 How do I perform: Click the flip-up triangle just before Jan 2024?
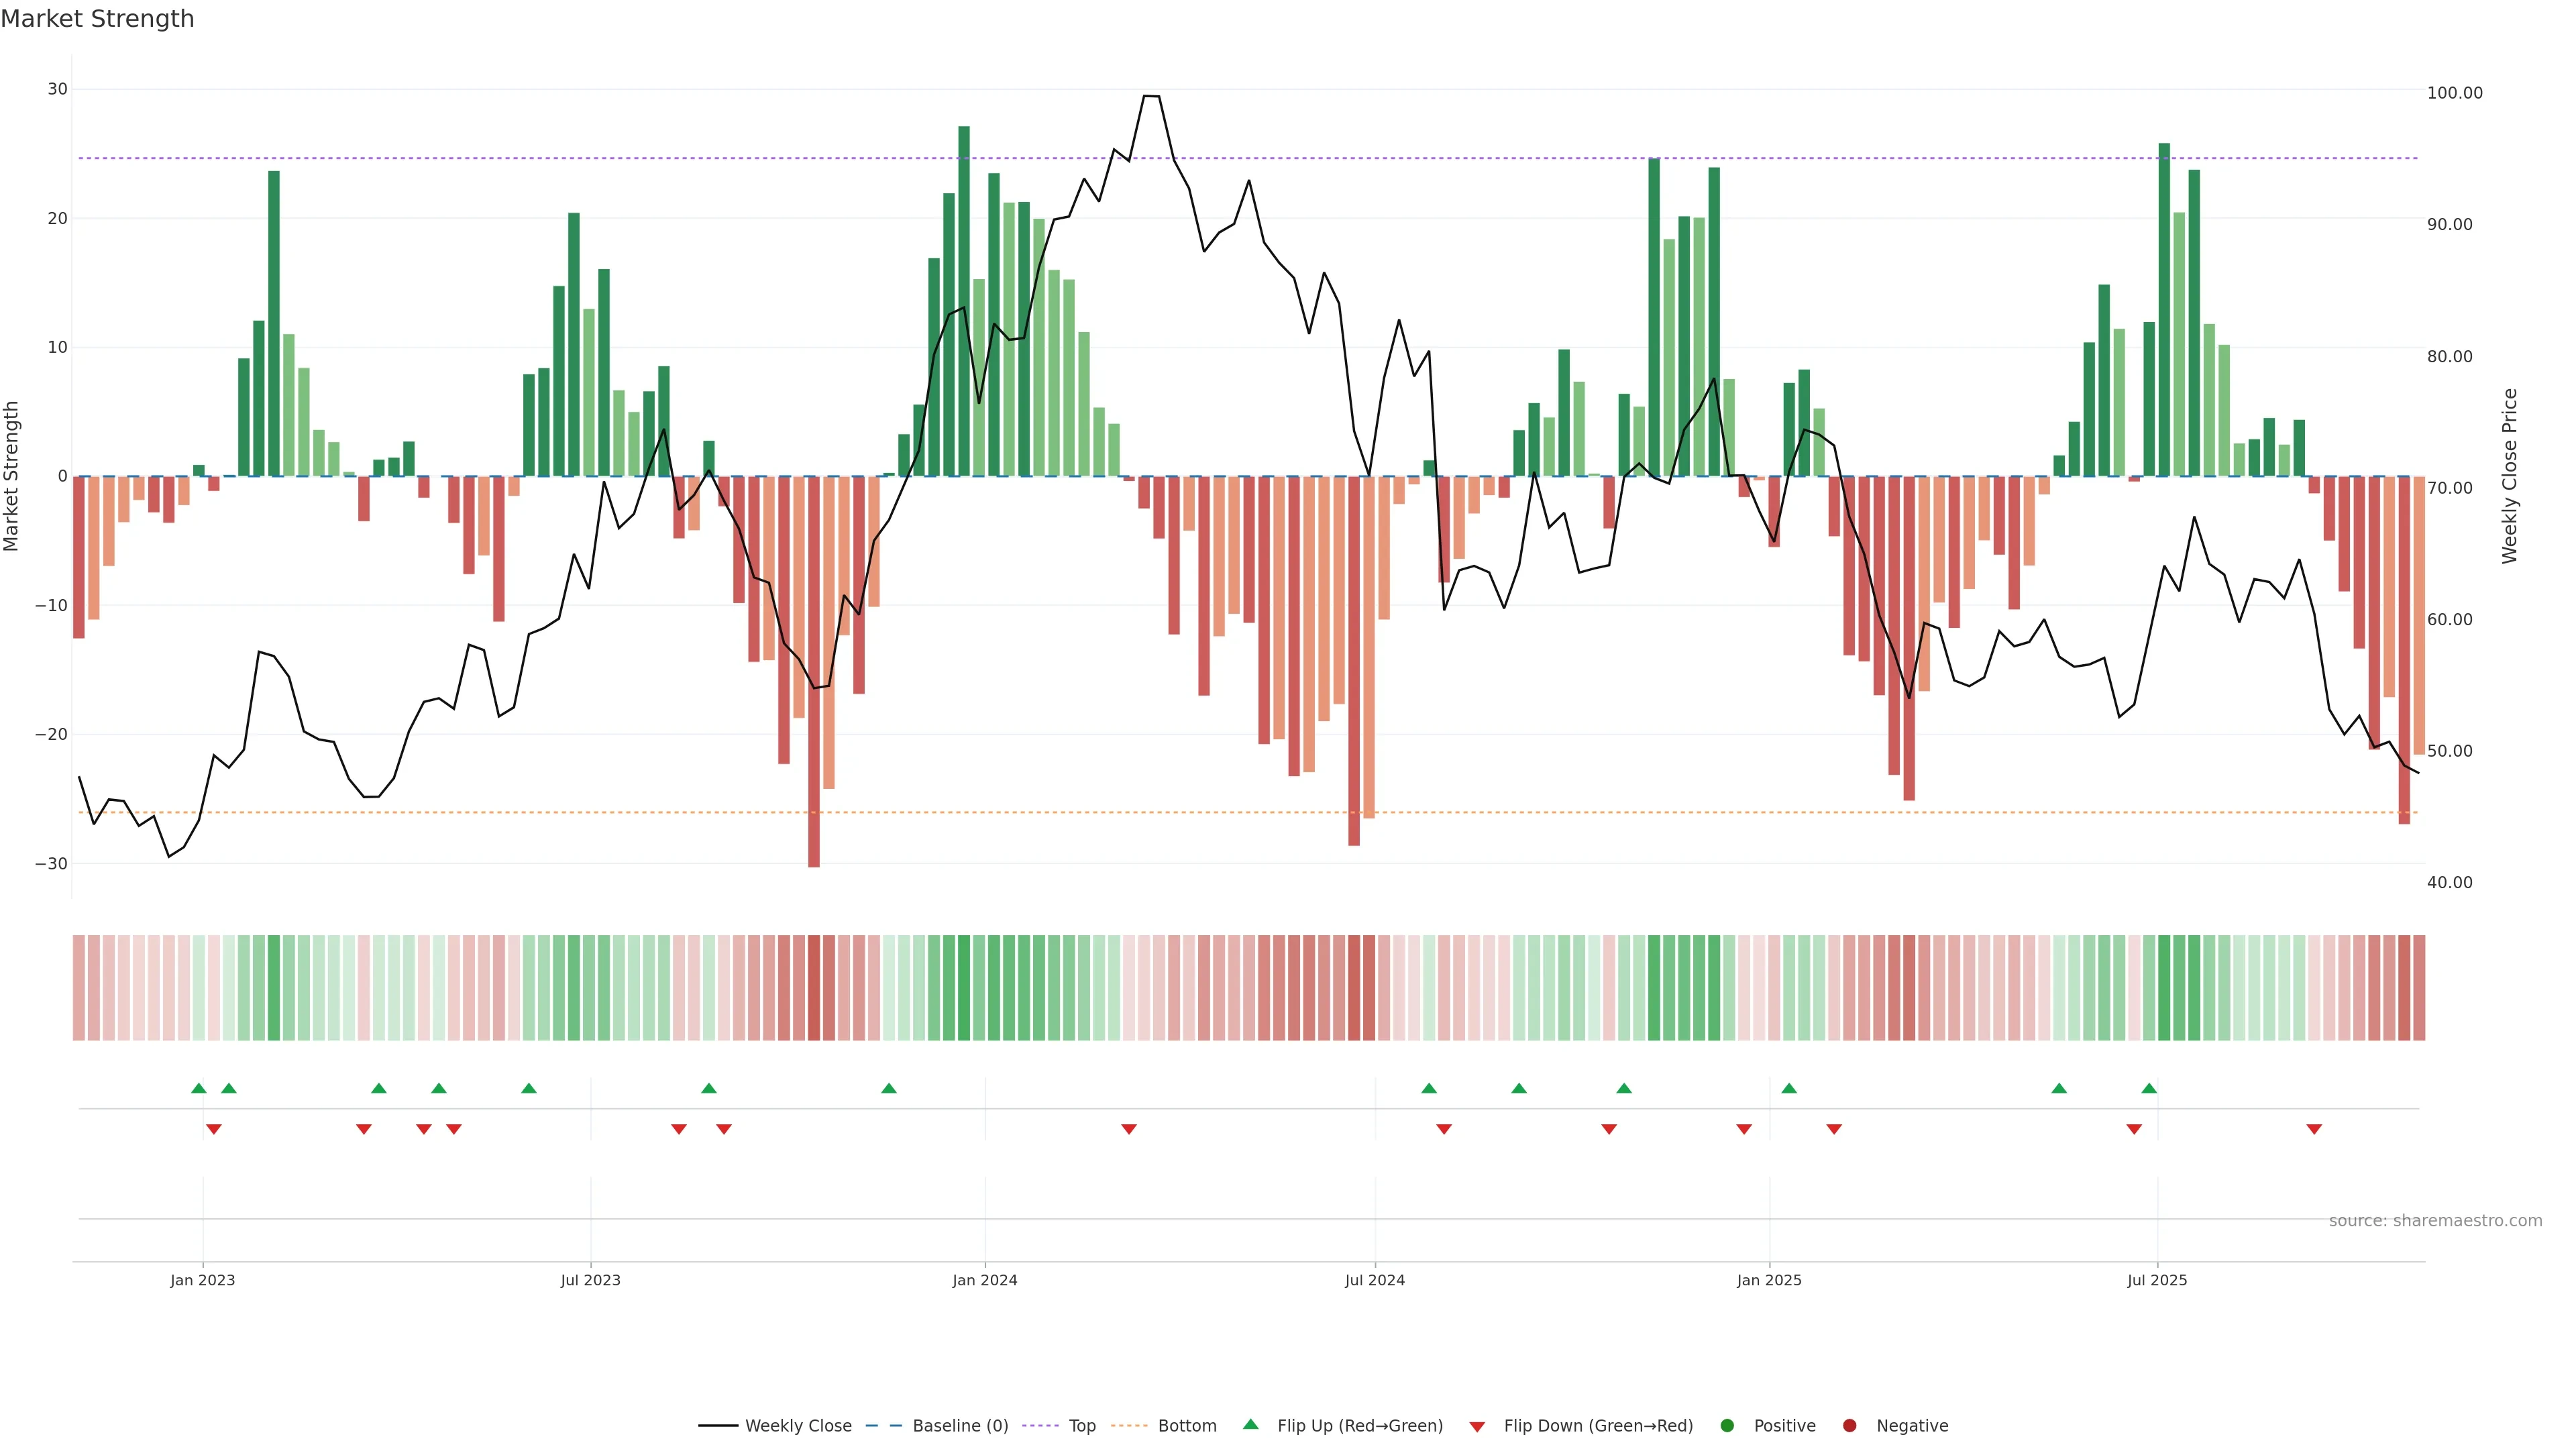(x=889, y=1088)
